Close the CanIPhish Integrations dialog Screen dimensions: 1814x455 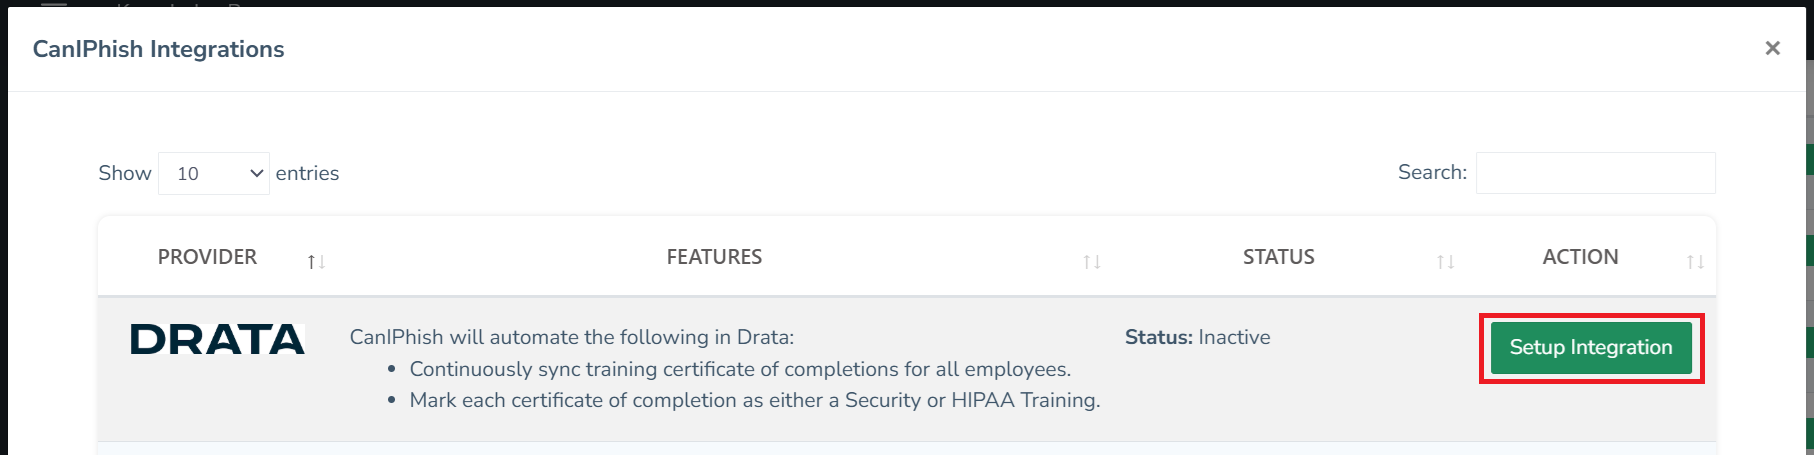click(x=1772, y=48)
